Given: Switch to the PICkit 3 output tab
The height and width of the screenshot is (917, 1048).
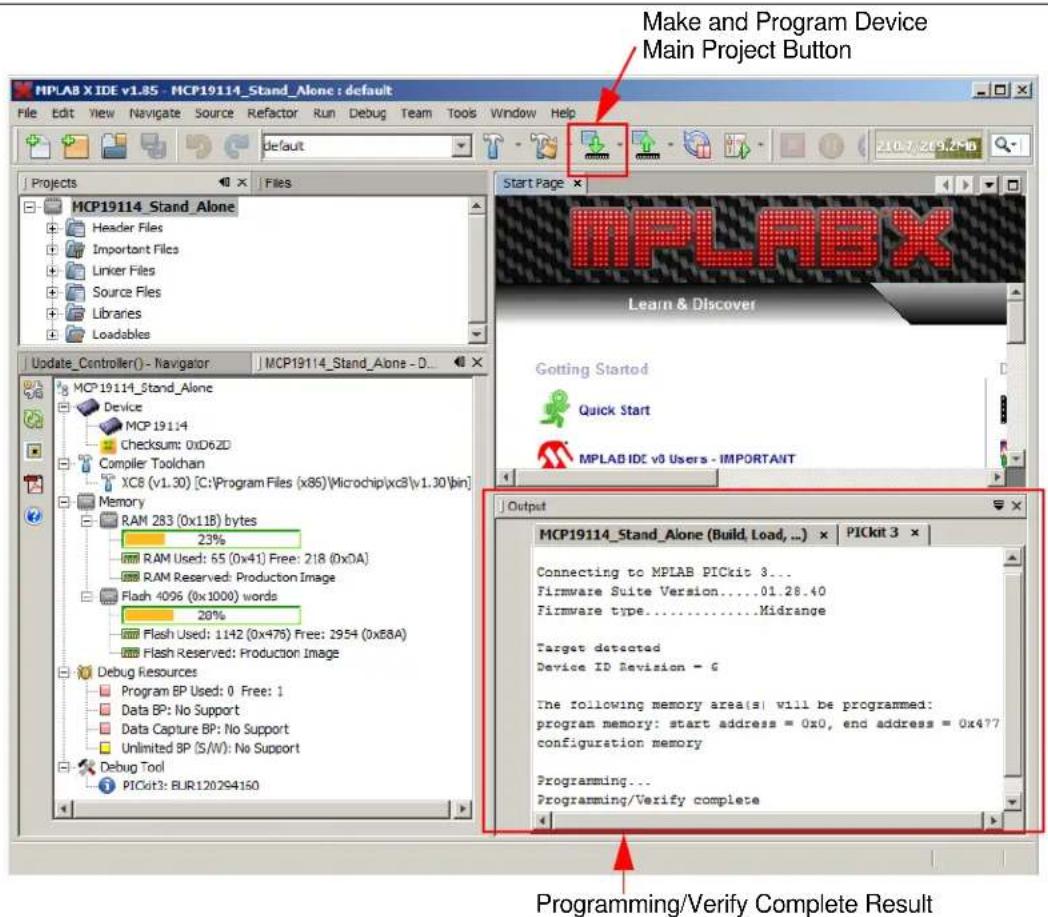Looking at the screenshot, I should (872, 533).
